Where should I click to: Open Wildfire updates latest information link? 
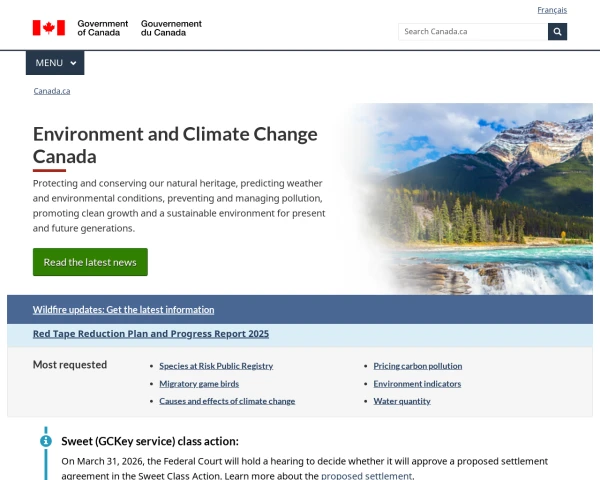(x=123, y=309)
